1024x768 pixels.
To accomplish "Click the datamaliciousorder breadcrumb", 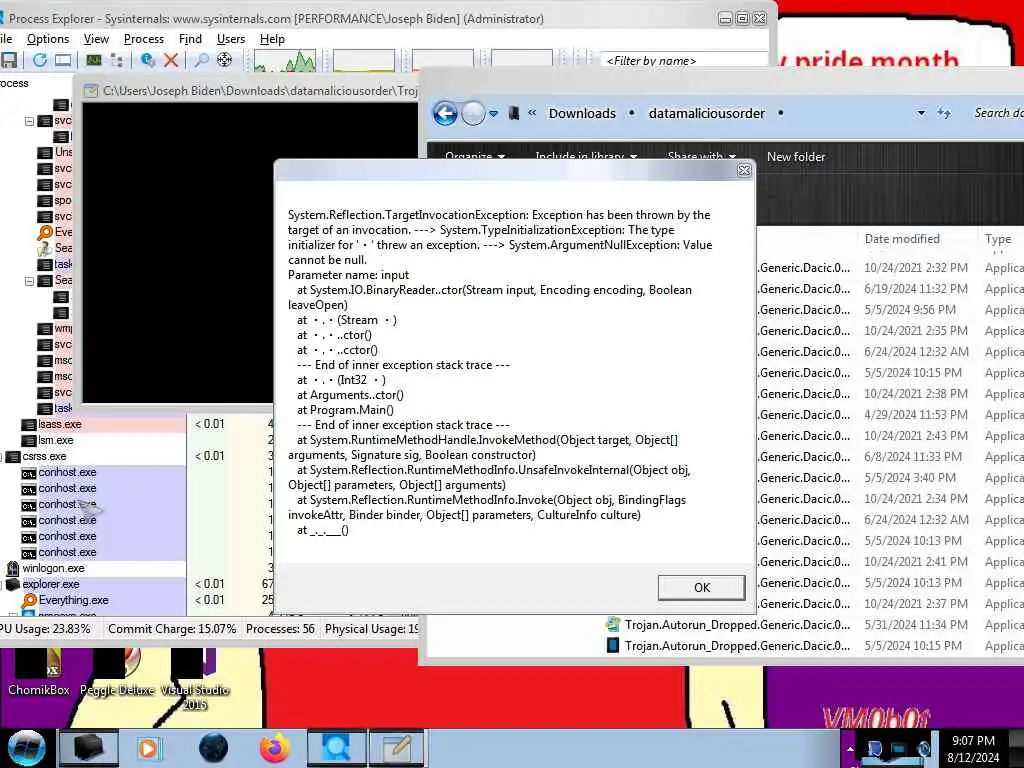I will click(x=707, y=113).
